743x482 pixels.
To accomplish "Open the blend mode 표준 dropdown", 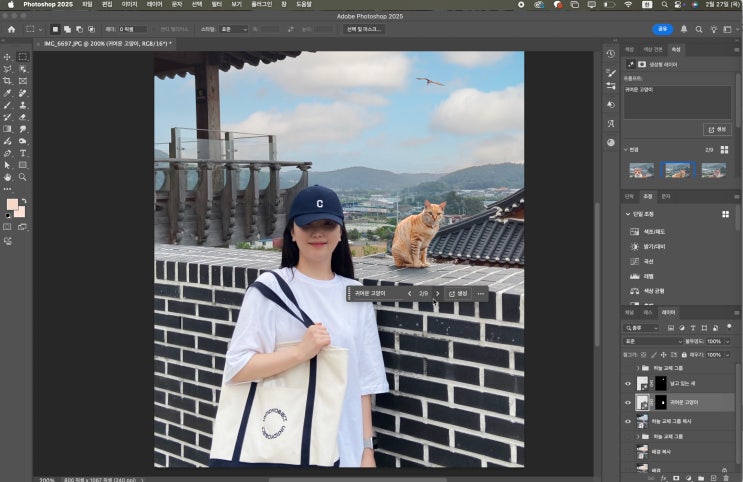I will point(653,341).
